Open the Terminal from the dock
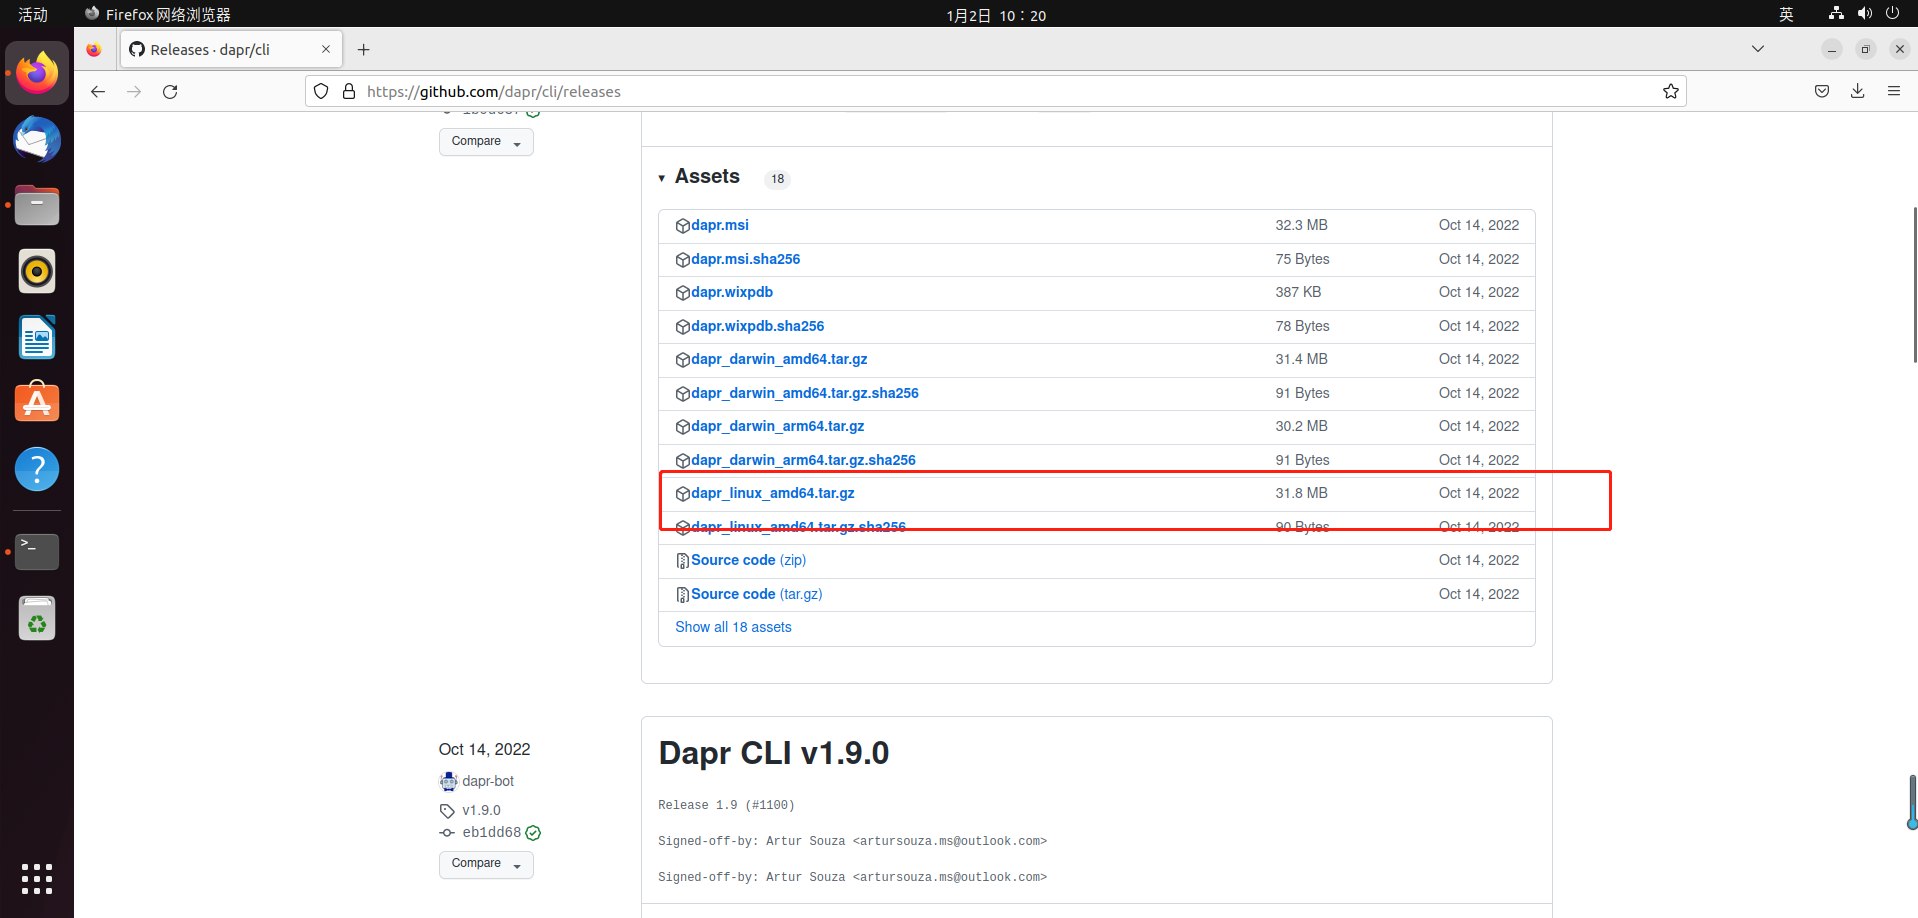This screenshot has width=1918, height=918. pos(37,551)
